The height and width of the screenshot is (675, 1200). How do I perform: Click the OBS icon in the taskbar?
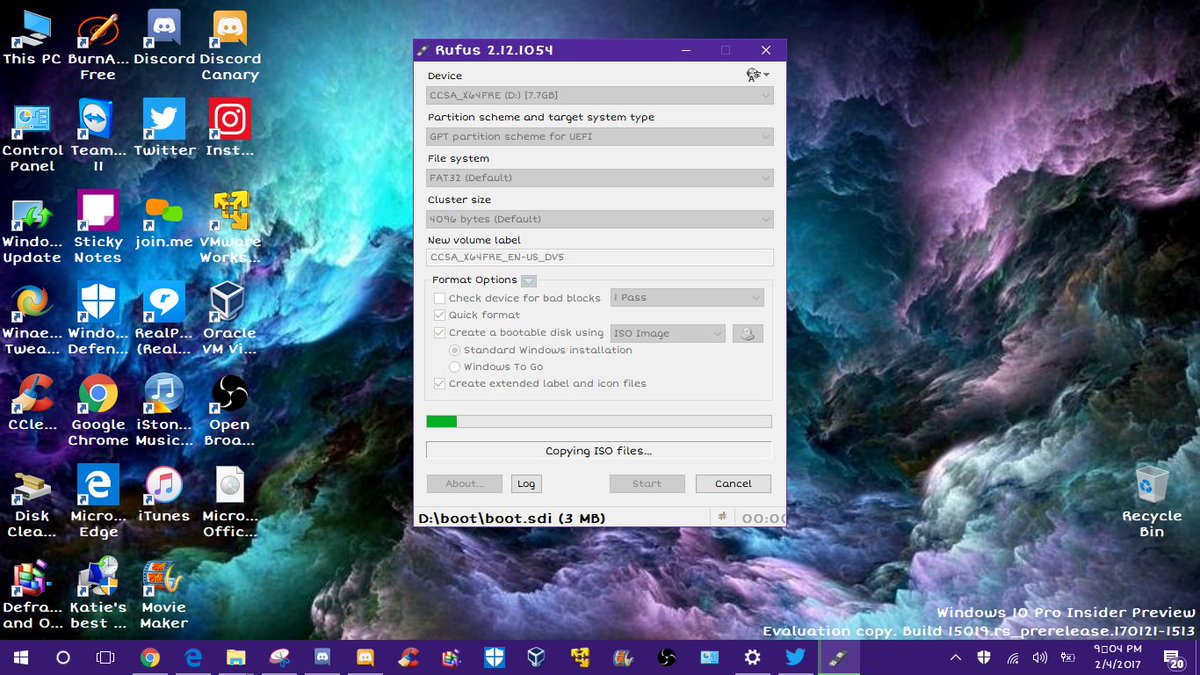pyautogui.click(x=667, y=657)
